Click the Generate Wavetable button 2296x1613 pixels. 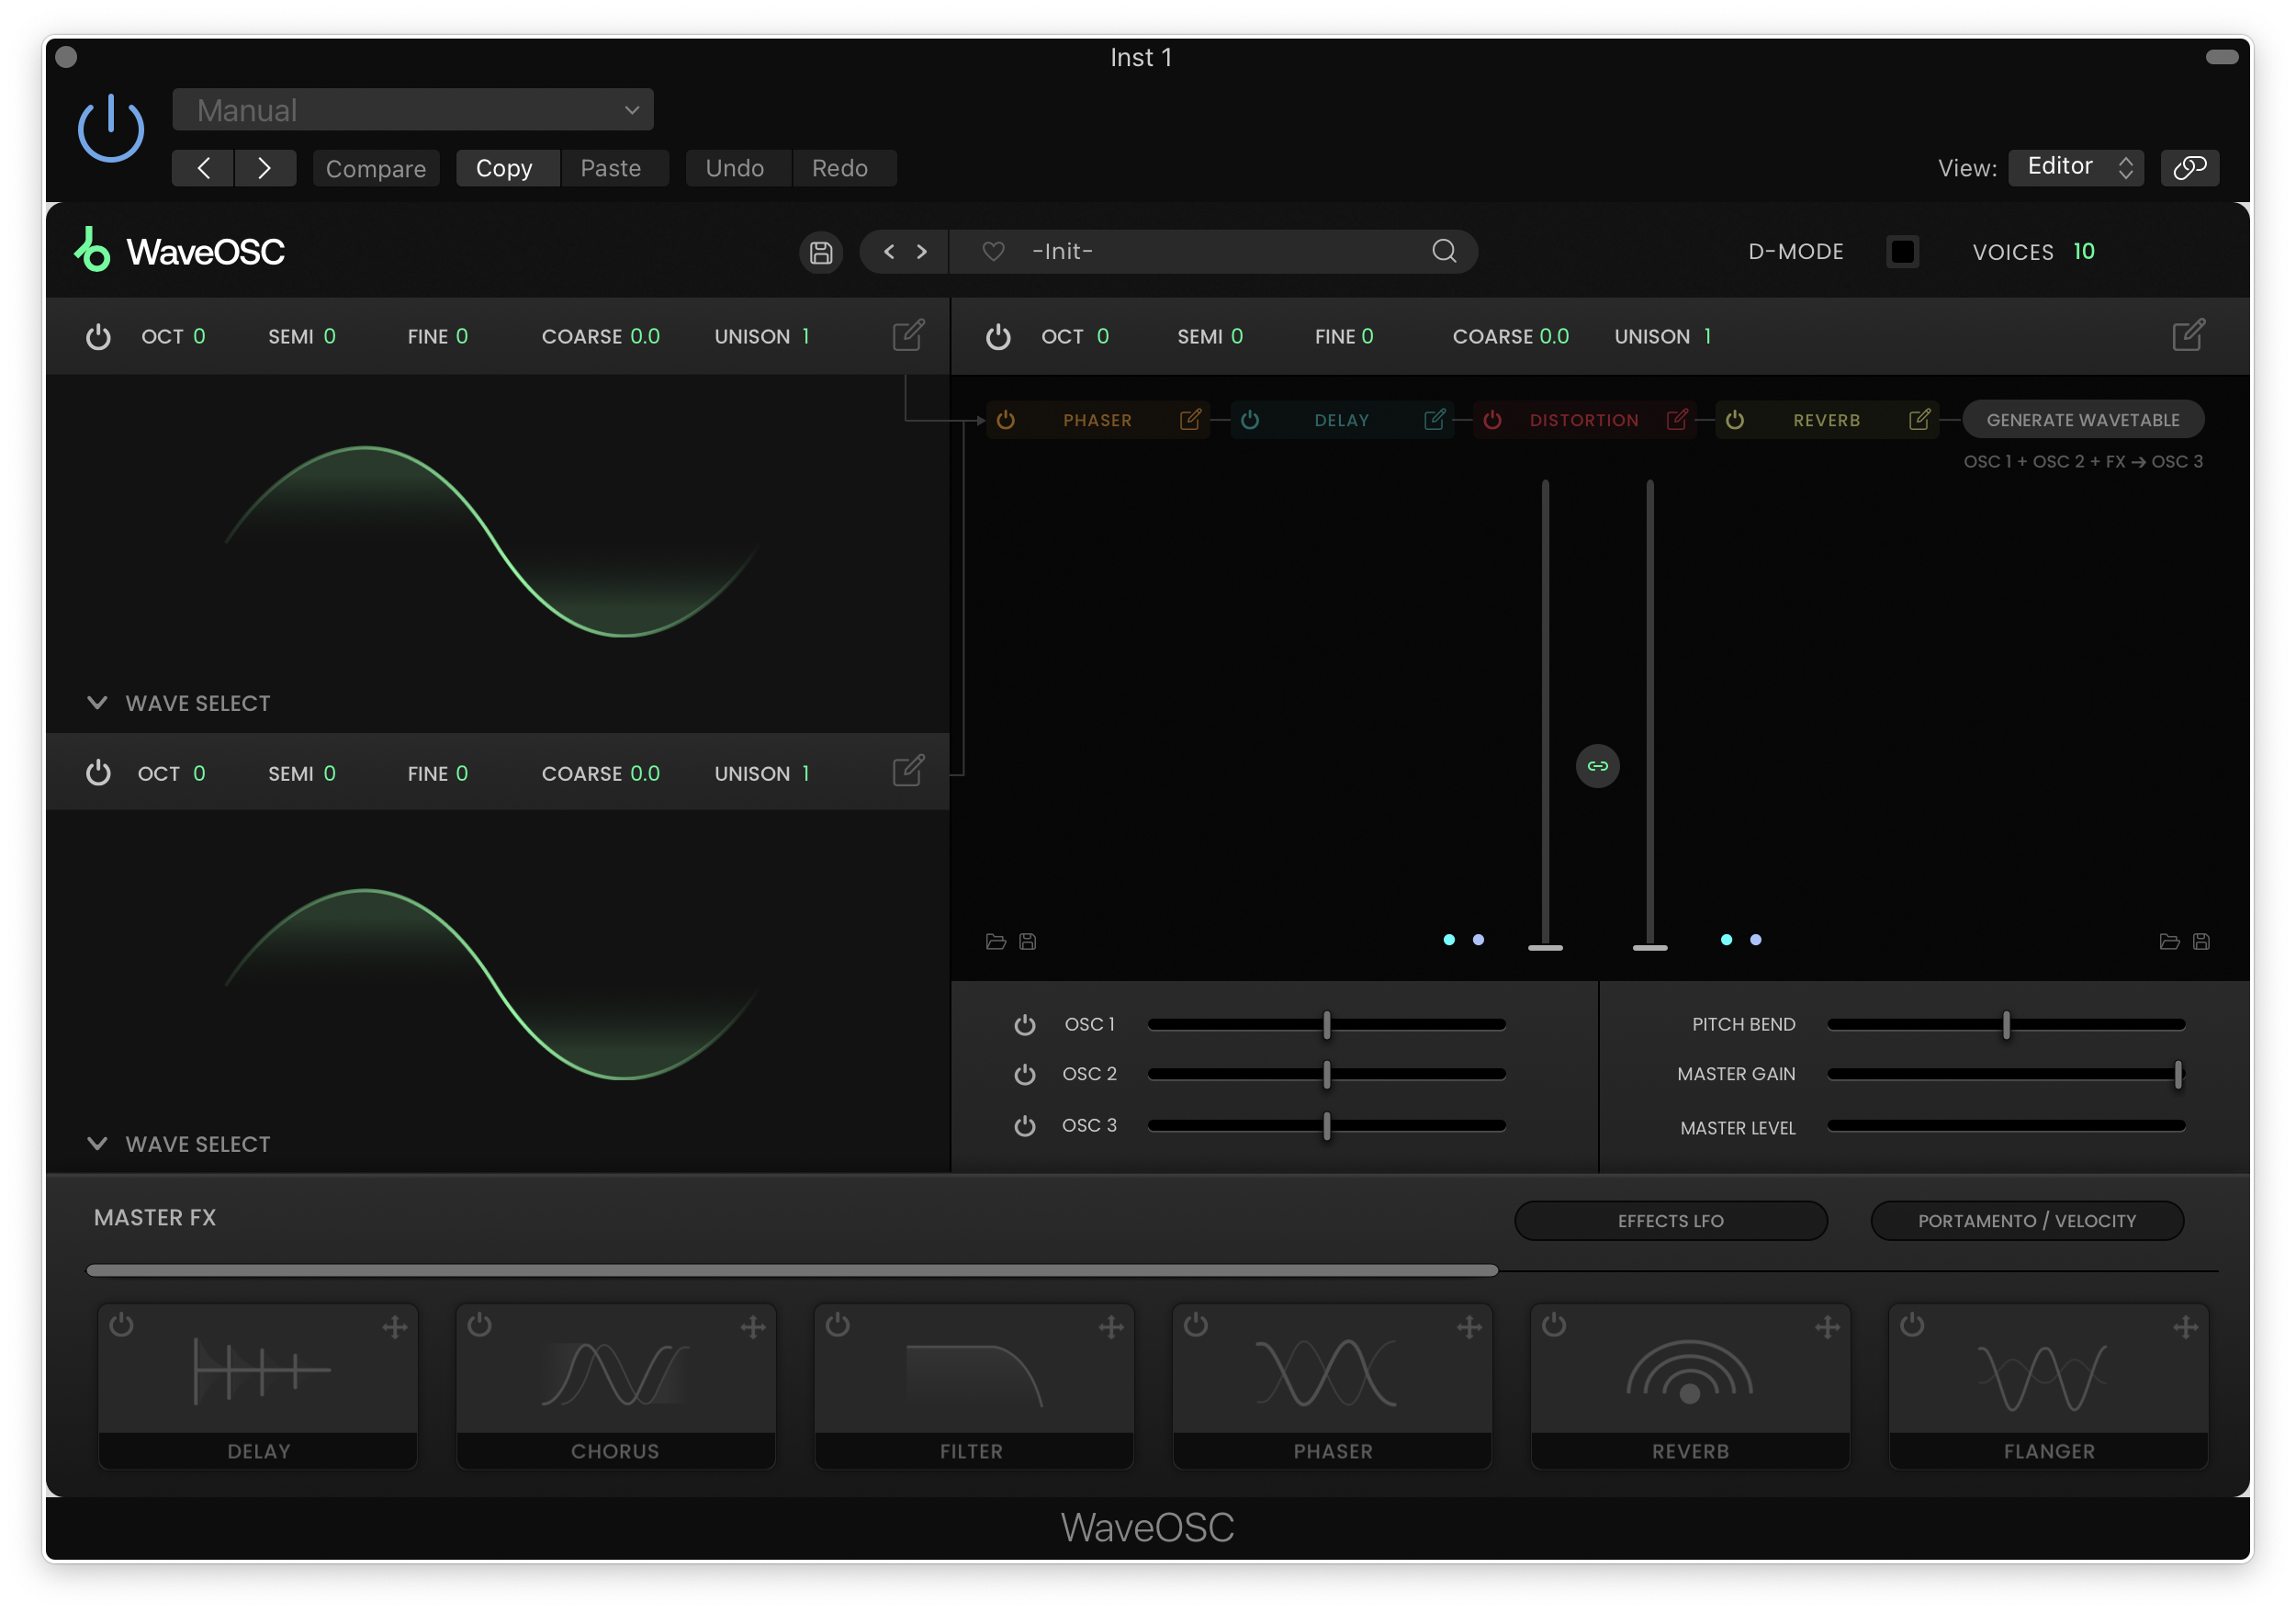(2082, 420)
